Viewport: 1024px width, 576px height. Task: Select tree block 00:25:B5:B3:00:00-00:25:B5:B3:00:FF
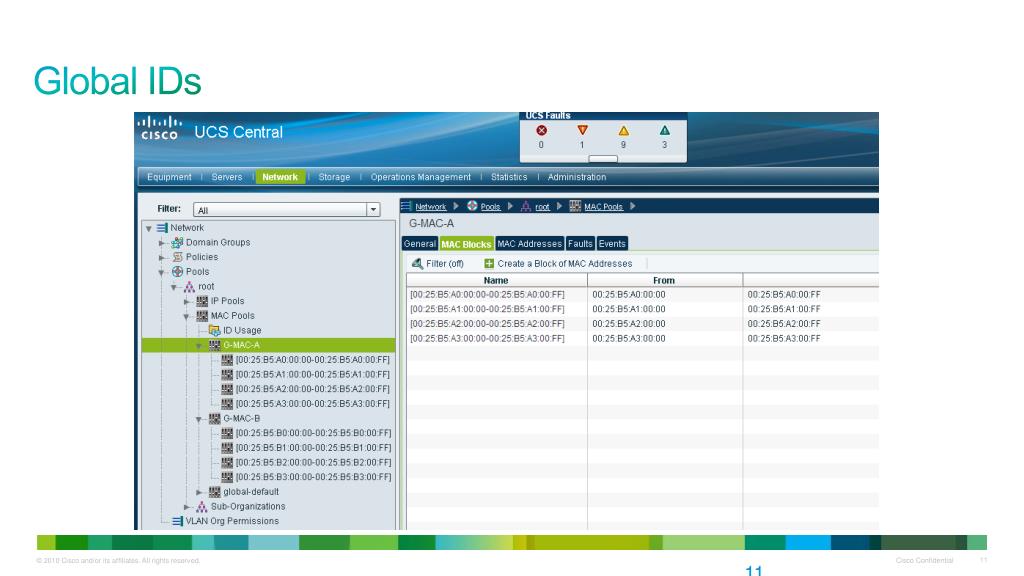313,477
